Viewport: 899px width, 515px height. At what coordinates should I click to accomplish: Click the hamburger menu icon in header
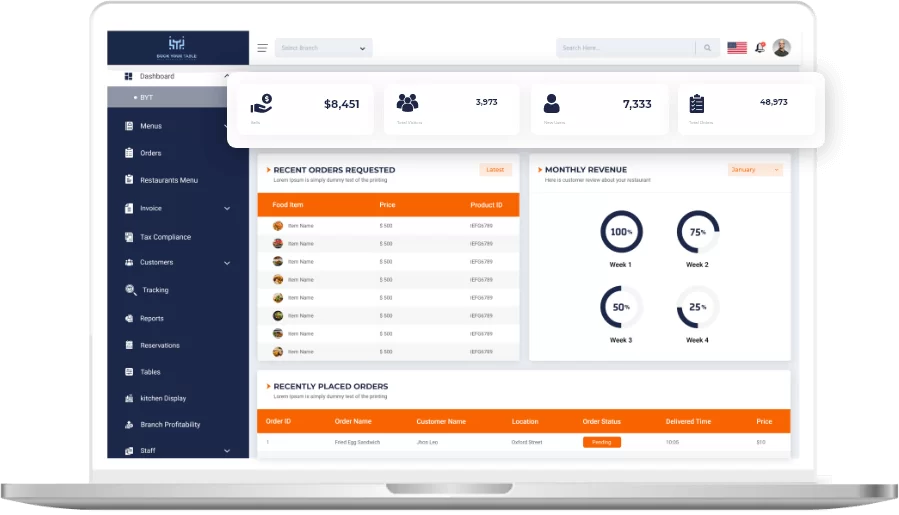point(262,48)
